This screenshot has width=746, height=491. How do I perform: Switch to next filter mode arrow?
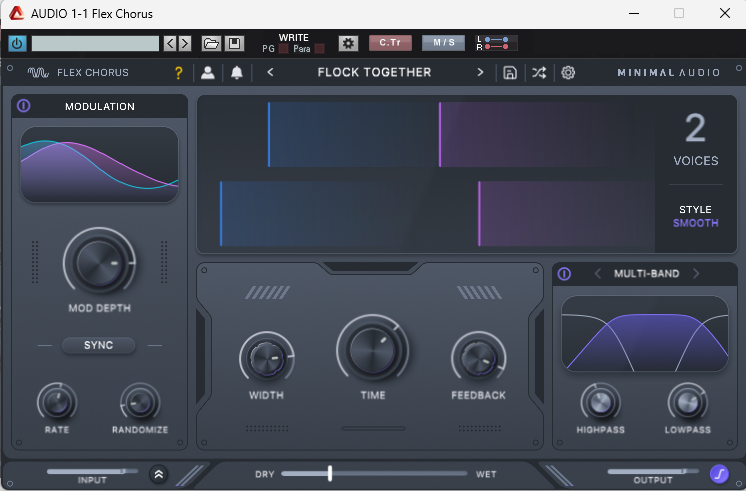click(x=696, y=274)
